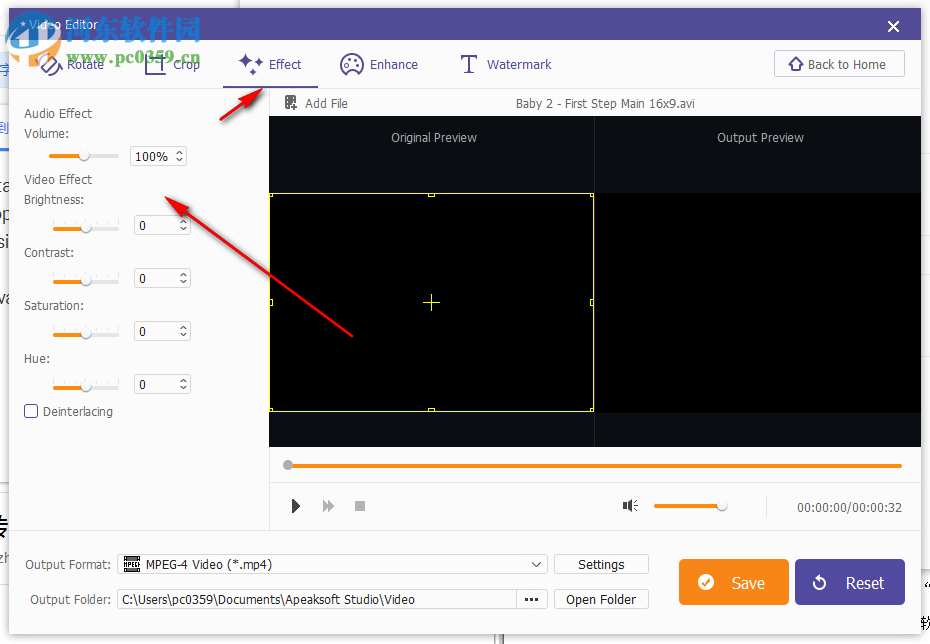Enable the Deinterlacing option

pyautogui.click(x=31, y=411)
